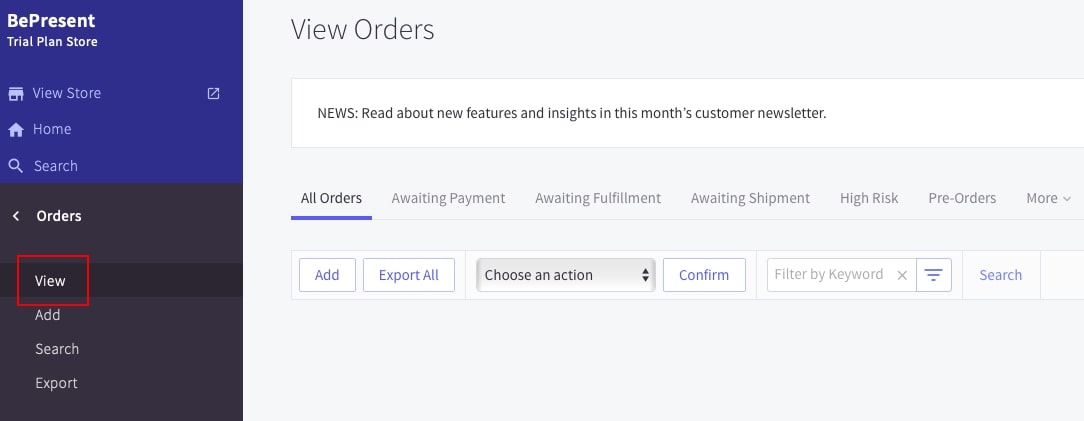Show the Pre-Orders tab
This screenshot has width=1084, height=421.
pyautogui.click(x=962, y=198)
